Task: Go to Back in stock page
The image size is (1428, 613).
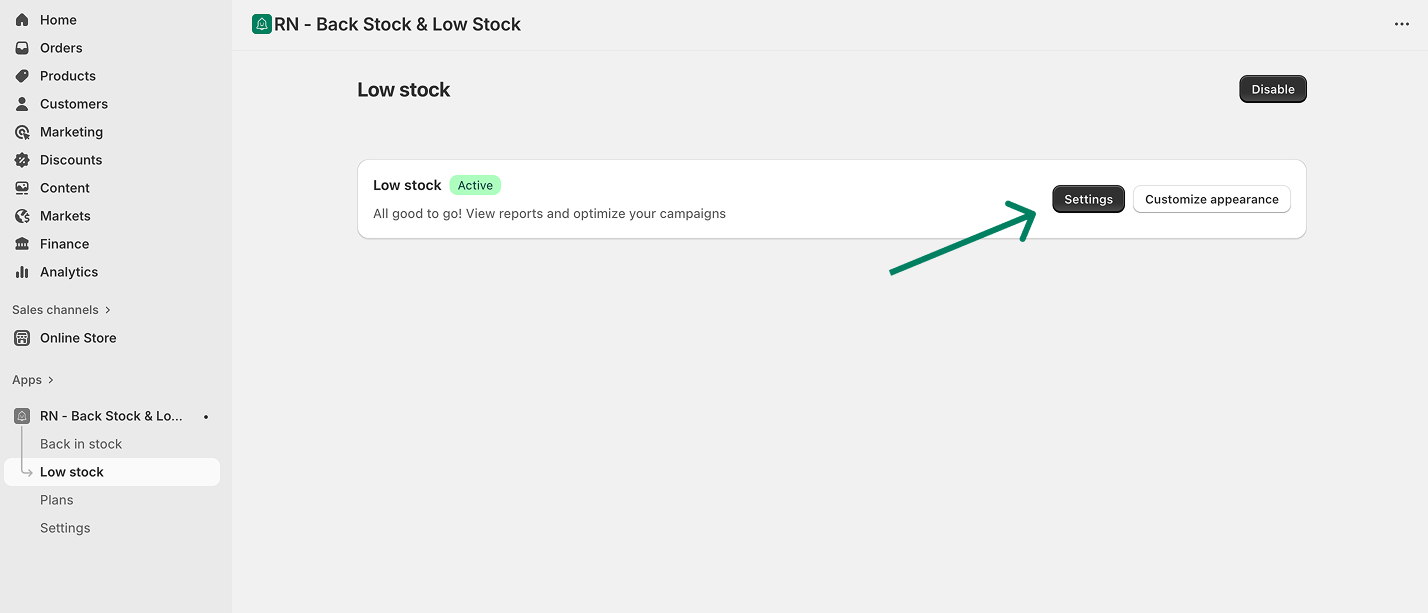Action: (x=81, y=444)
